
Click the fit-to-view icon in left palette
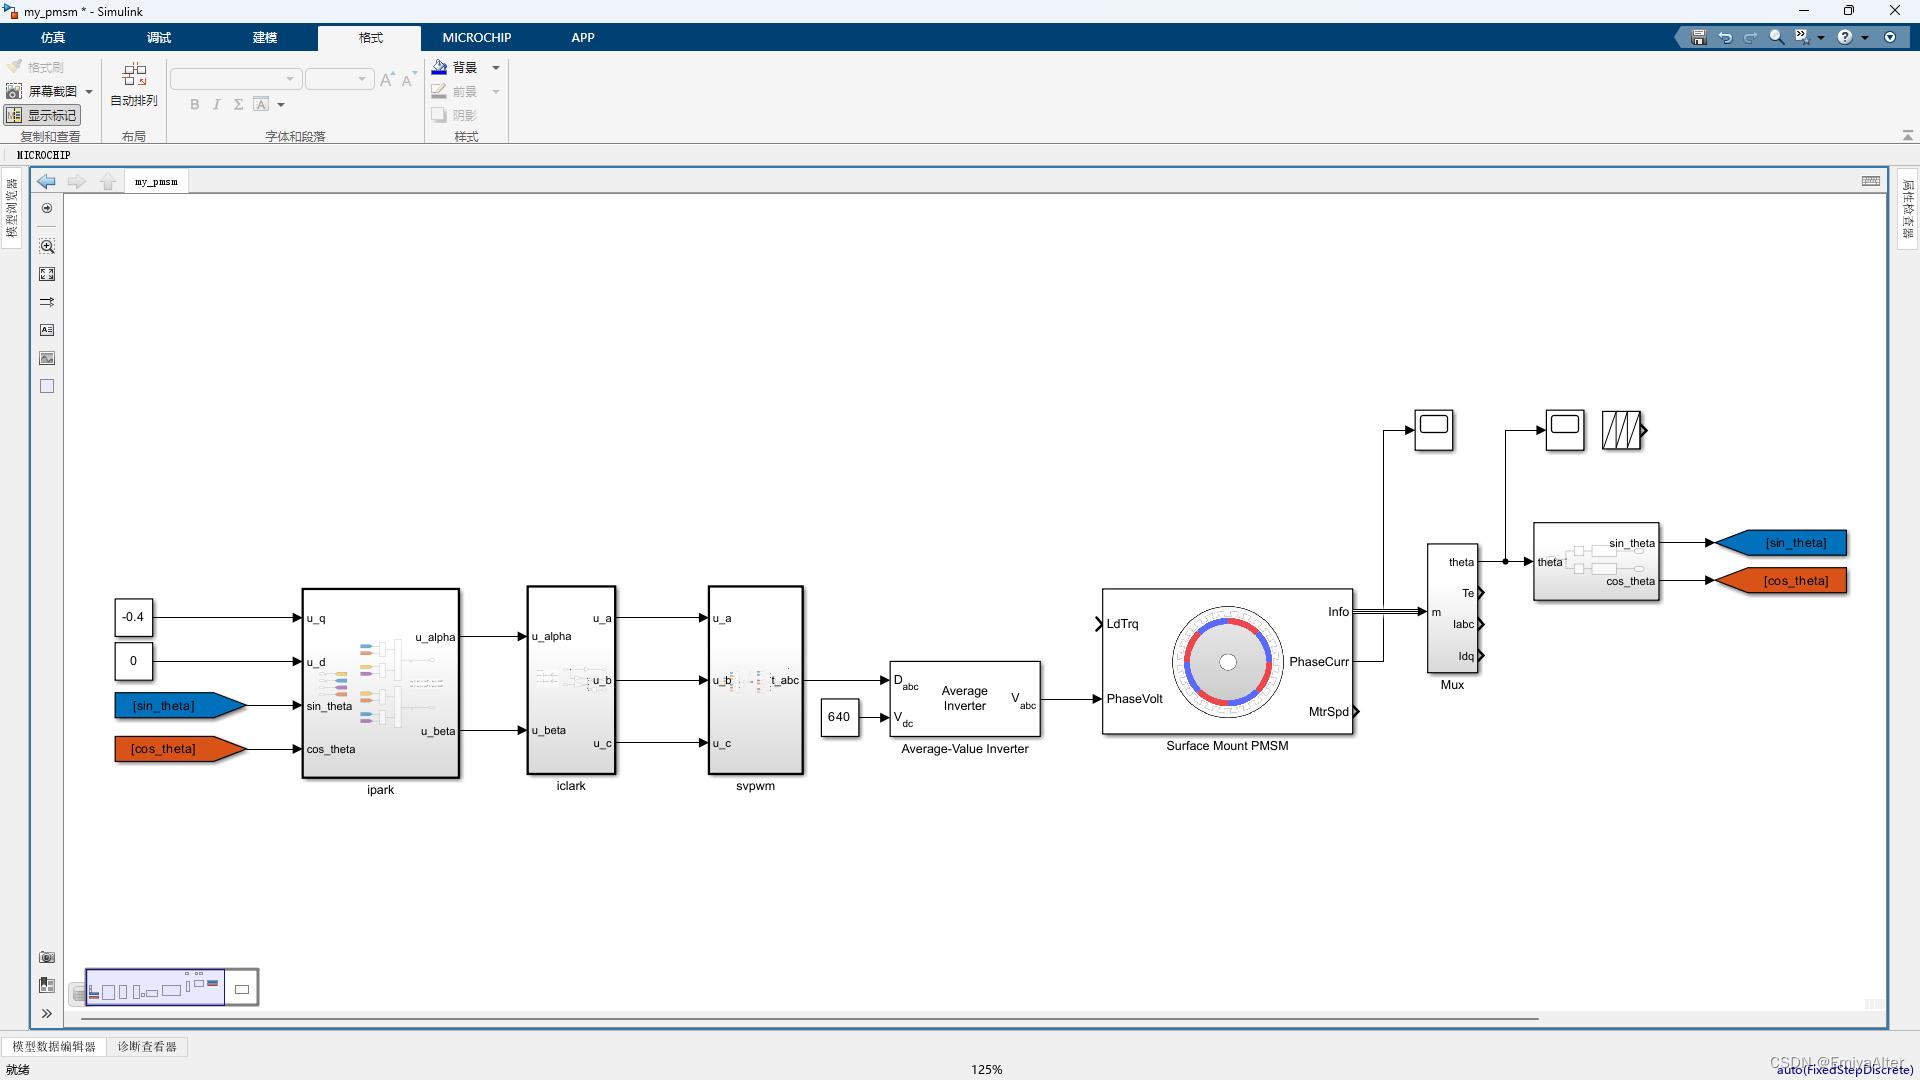coord(47,274)
